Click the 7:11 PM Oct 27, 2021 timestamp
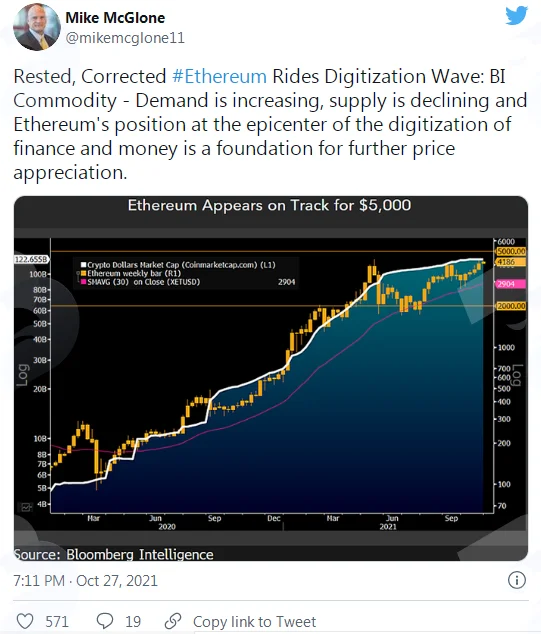Image resolution: width=541 pixels, height=634 pixels. tap(85, 581)
